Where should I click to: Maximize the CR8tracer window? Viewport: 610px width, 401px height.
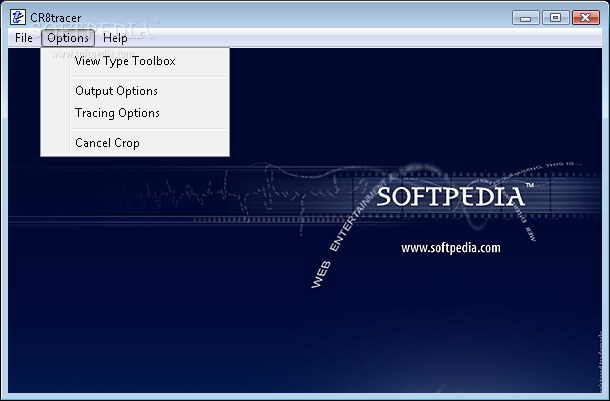click(x=556, y=18)
